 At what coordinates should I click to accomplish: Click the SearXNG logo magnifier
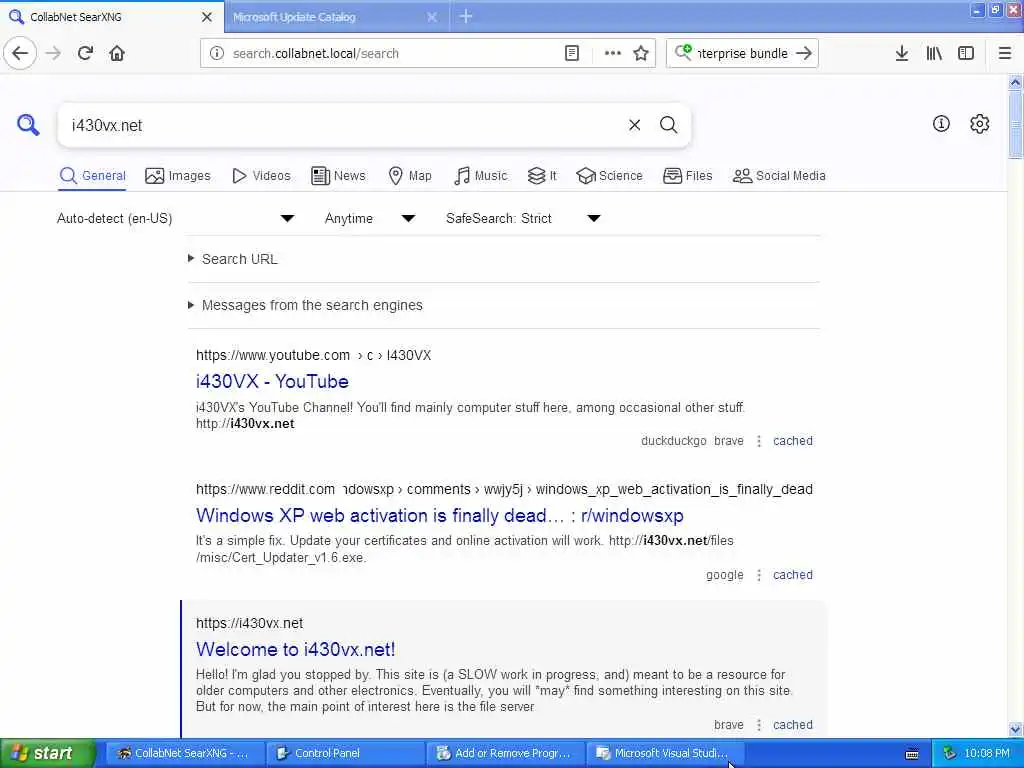[x=28, y=124]
